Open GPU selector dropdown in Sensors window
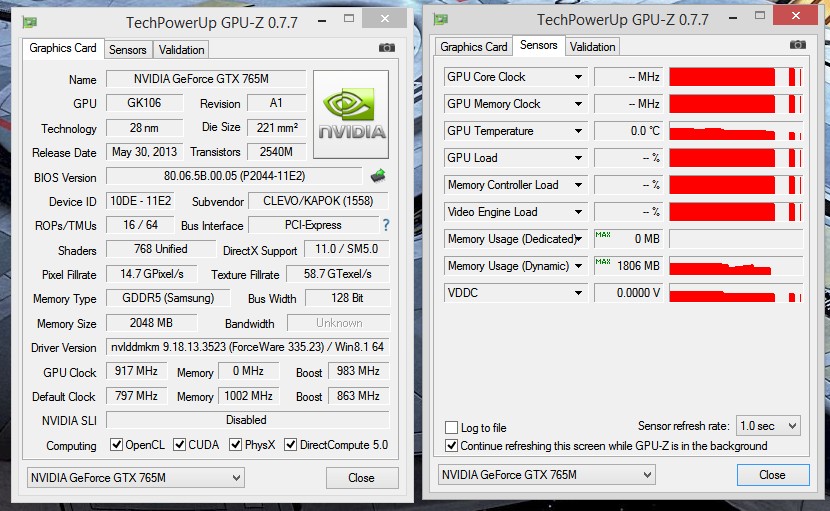The width and height of the screenshot is (830, 511). point(547,474)
